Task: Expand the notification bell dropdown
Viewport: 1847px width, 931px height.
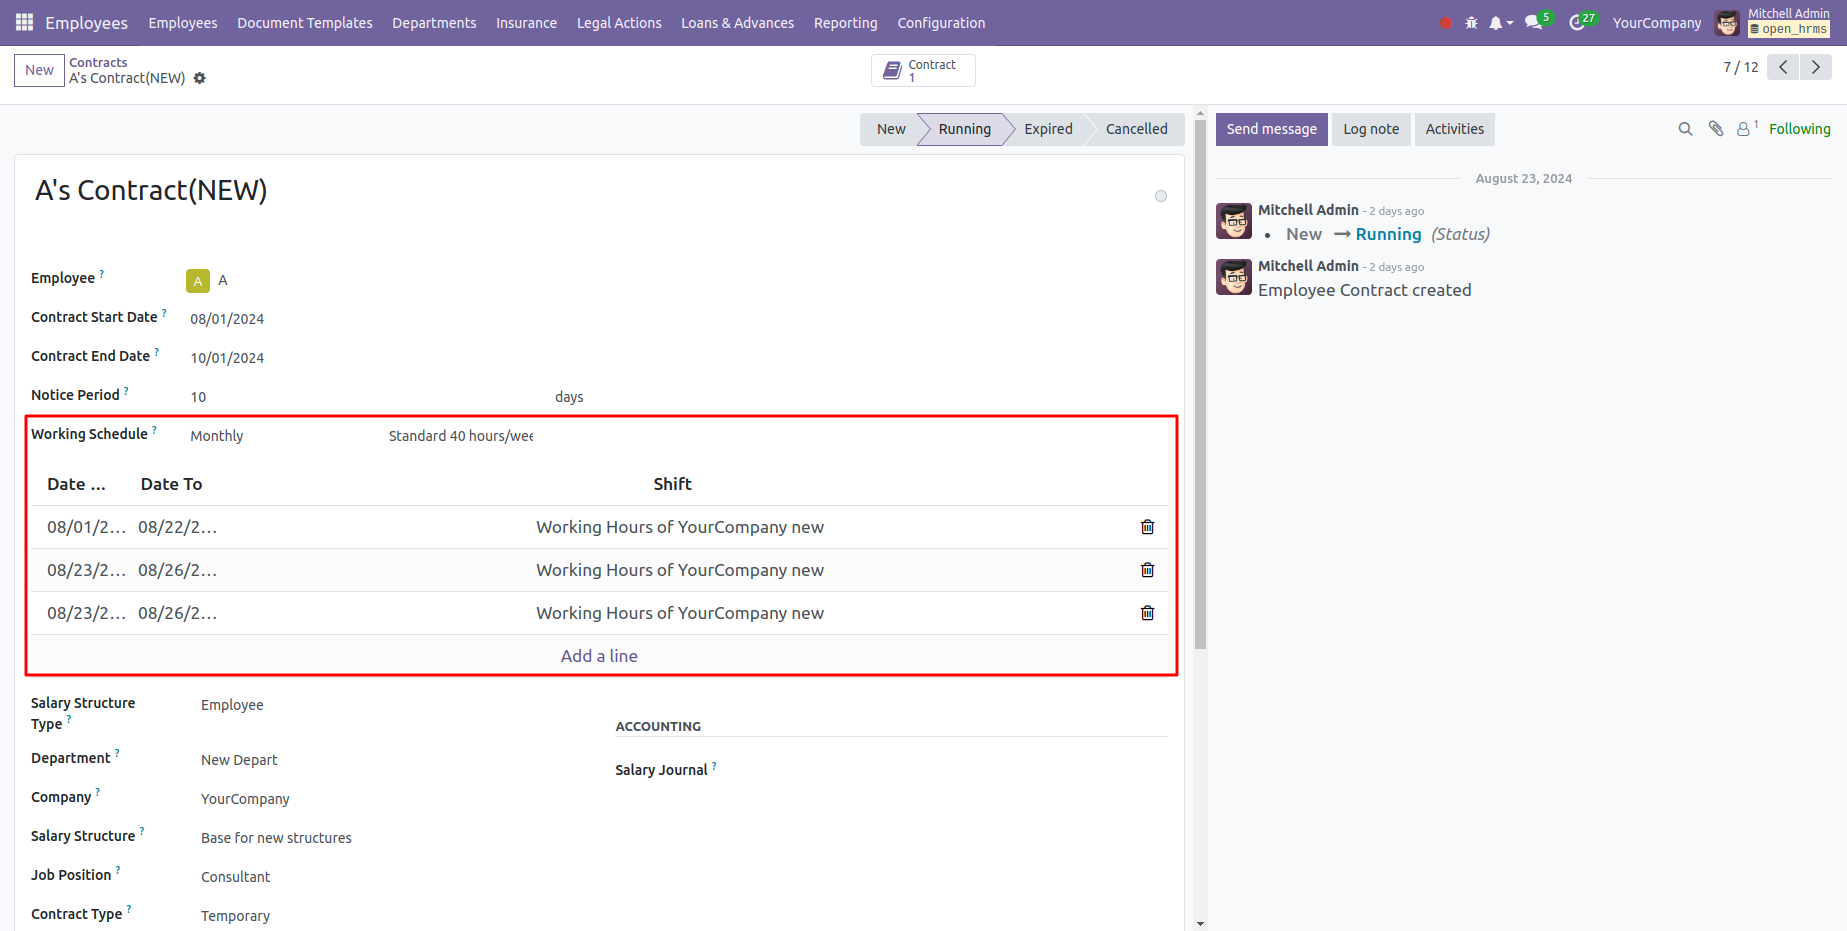Action: (1500, 23)
